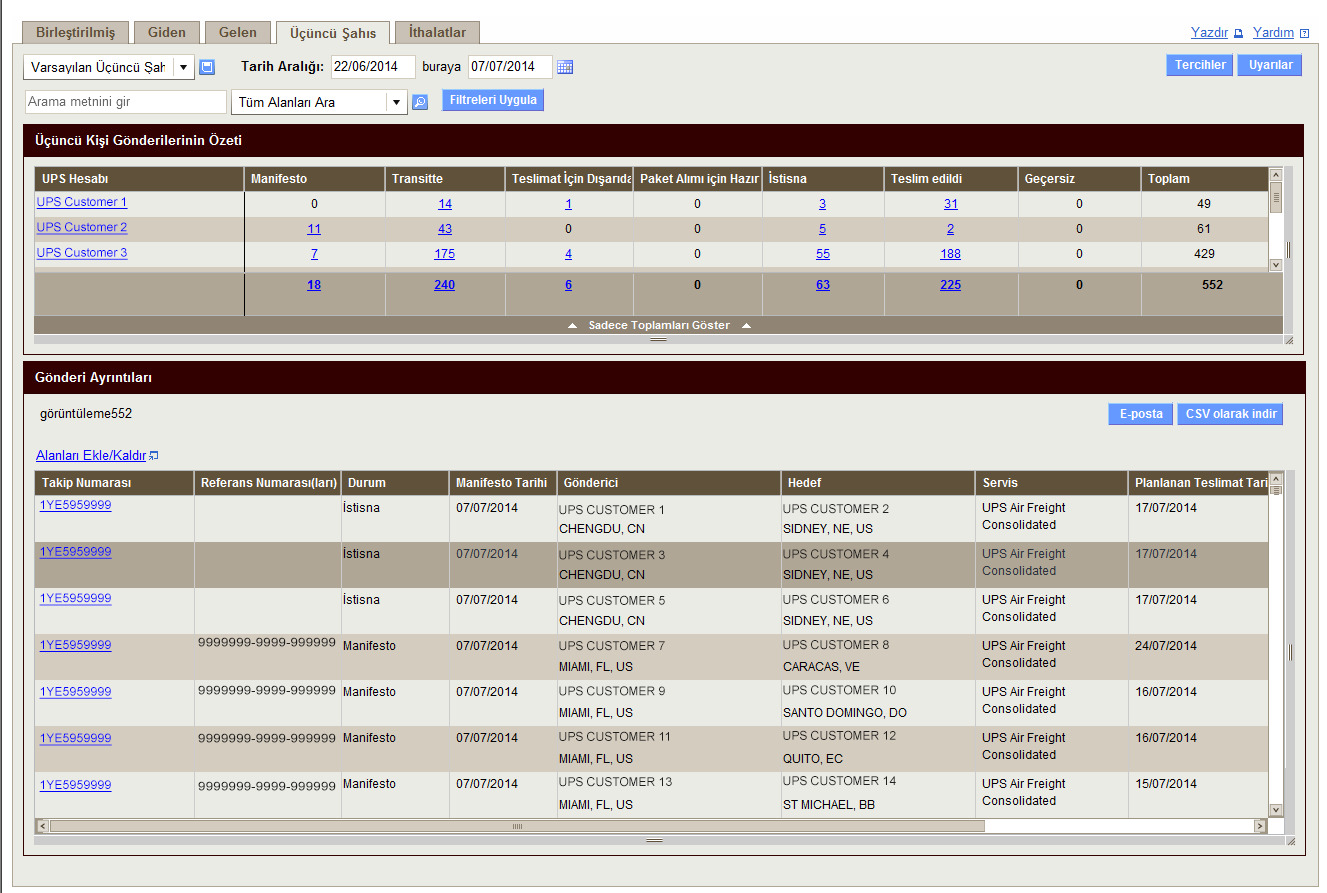Click the summary panel corner resize grip

(1289, 340)
